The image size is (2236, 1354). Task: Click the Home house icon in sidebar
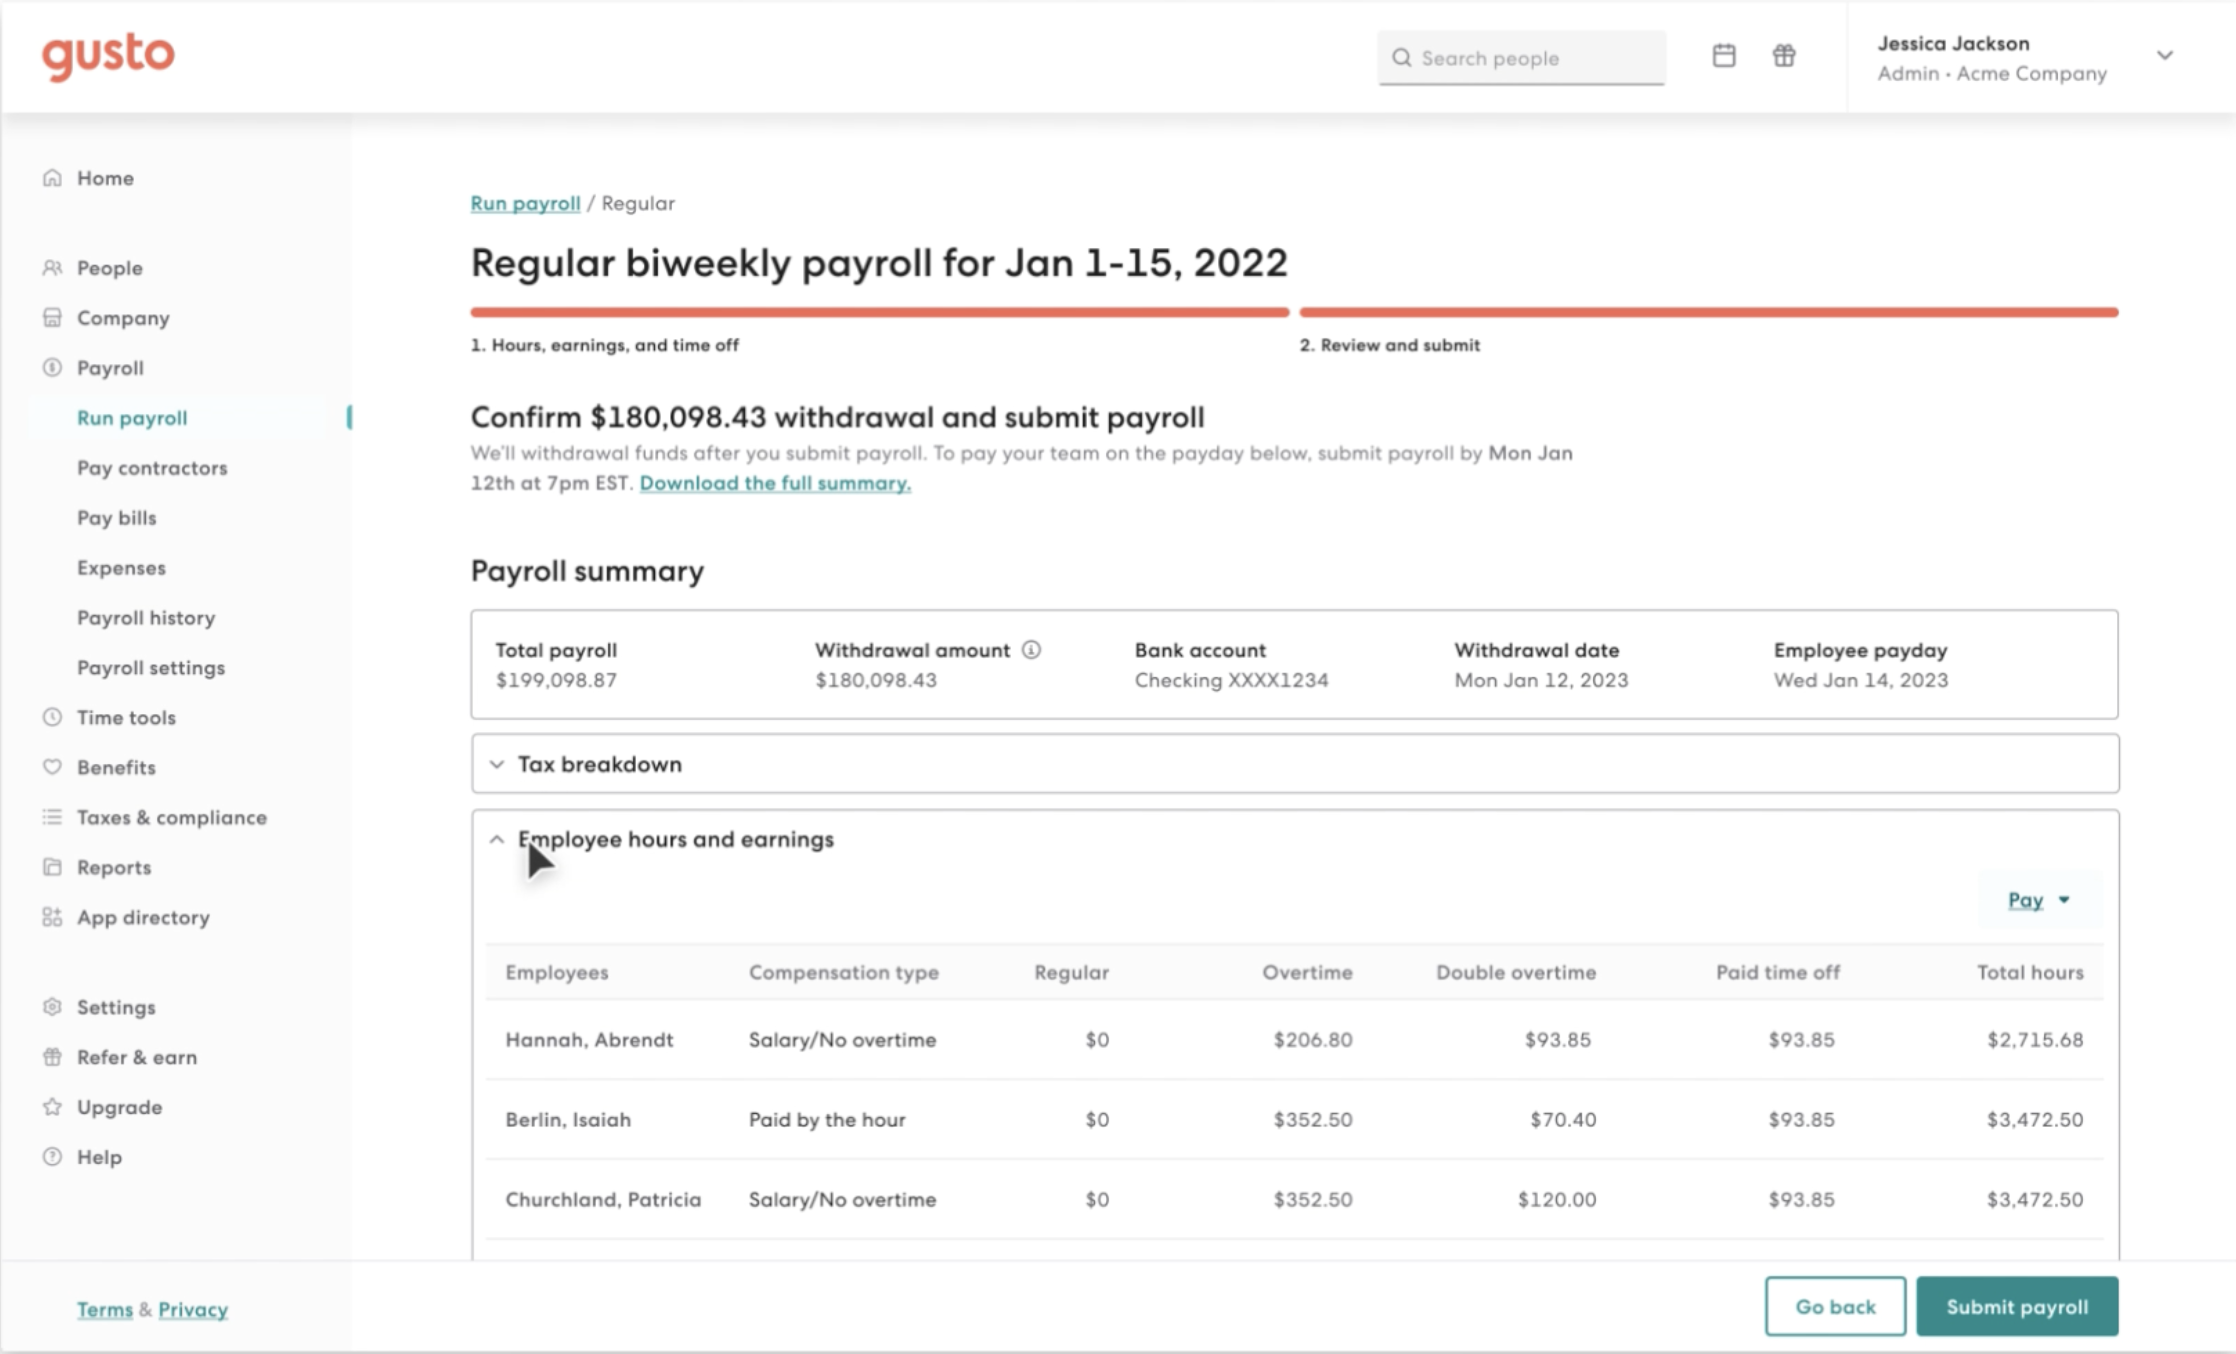click(52, 178)
